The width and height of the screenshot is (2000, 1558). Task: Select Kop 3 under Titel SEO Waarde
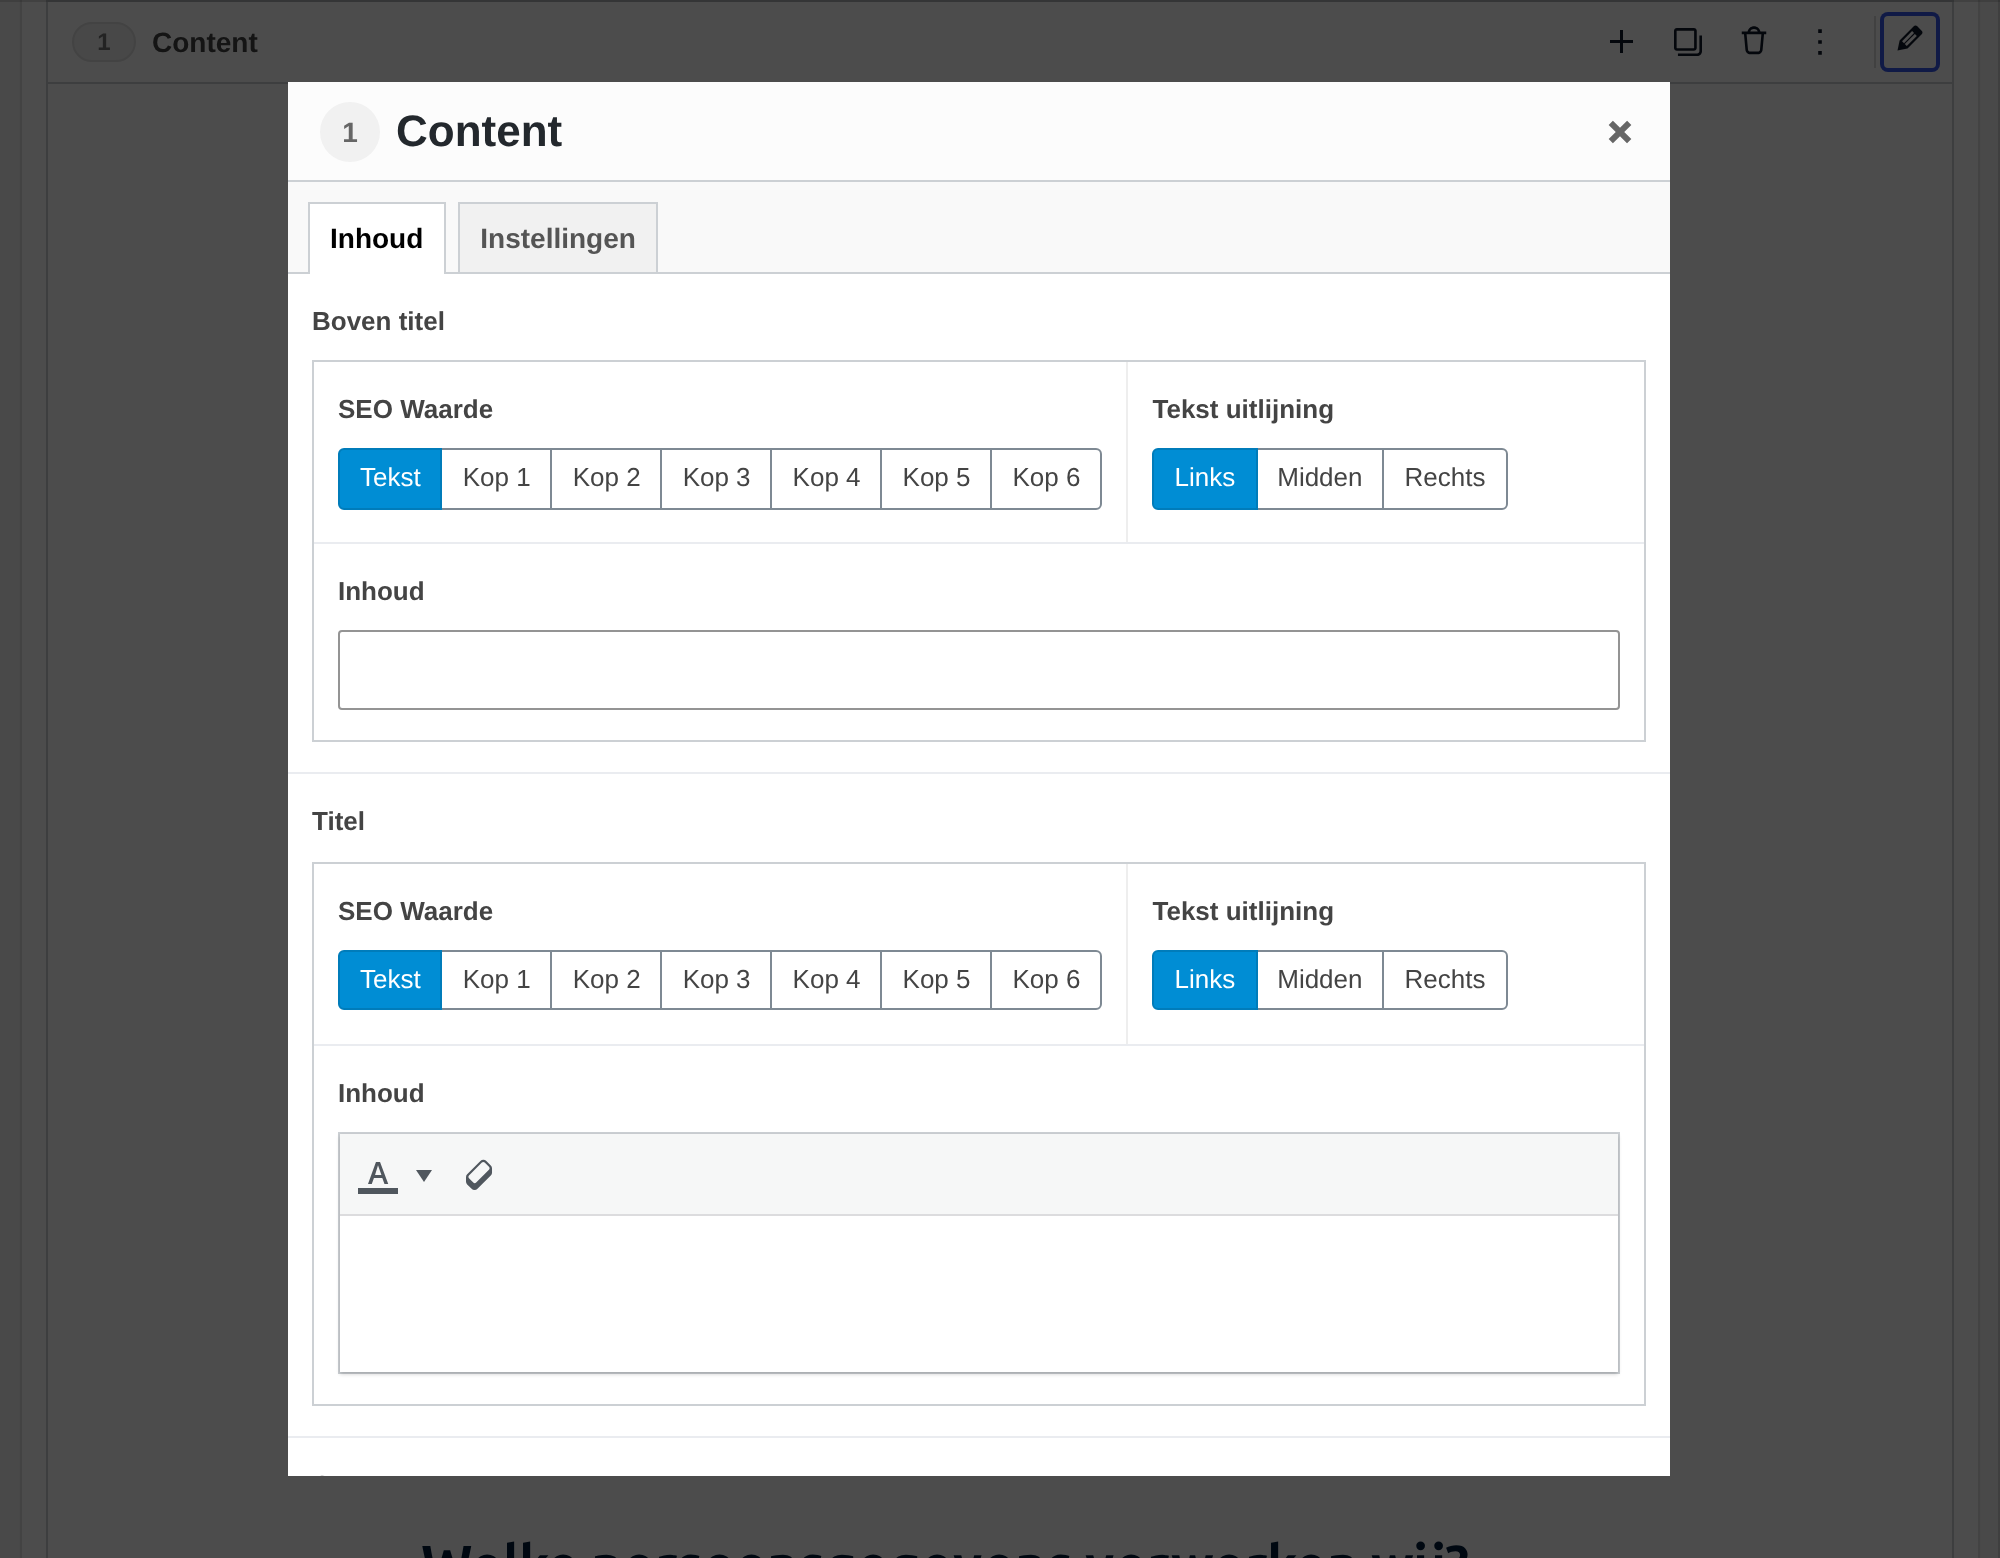click(x=716, y=980)
